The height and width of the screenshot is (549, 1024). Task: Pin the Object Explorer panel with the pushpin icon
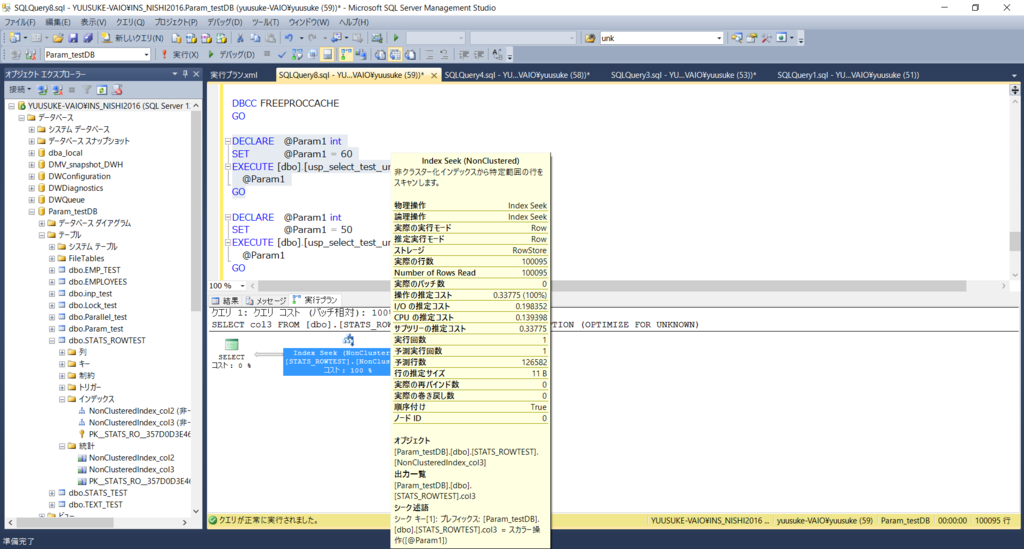[185, 74]
